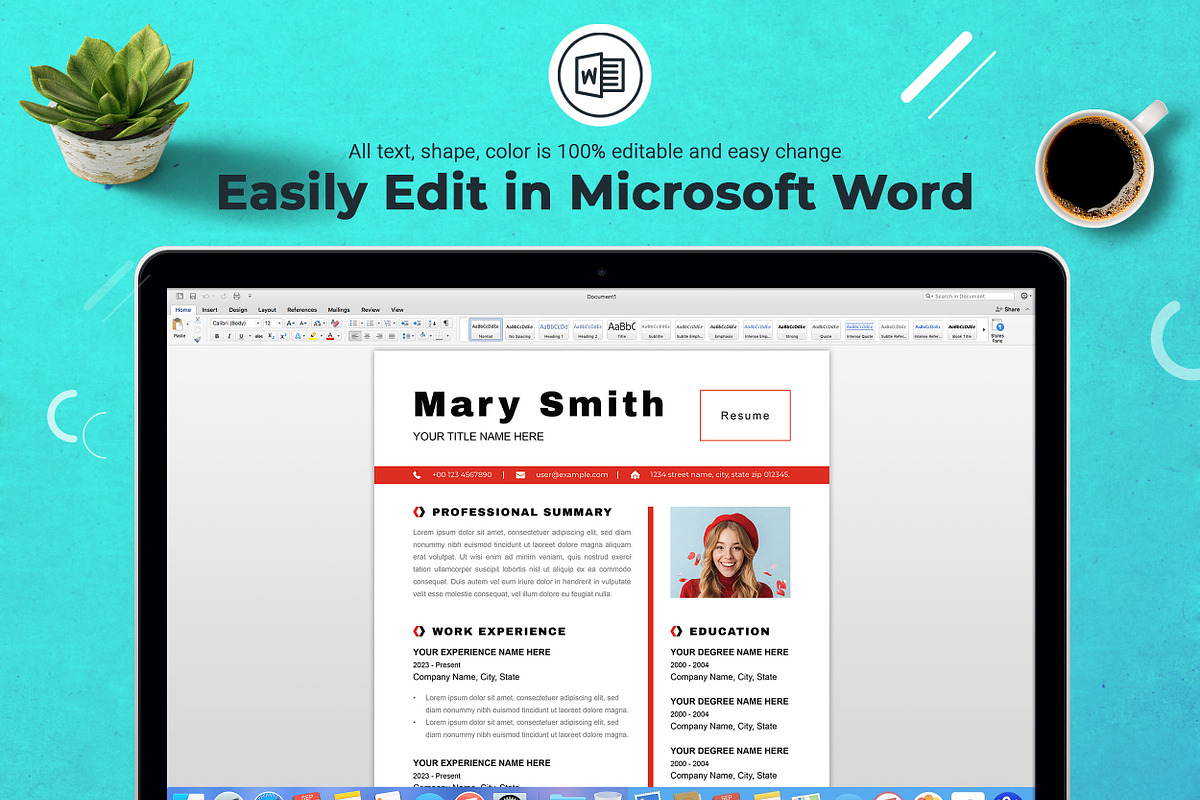This screenshot has height=800, width=1200.
Task: Set center paragraph alignment
Action: click(367, 336)
